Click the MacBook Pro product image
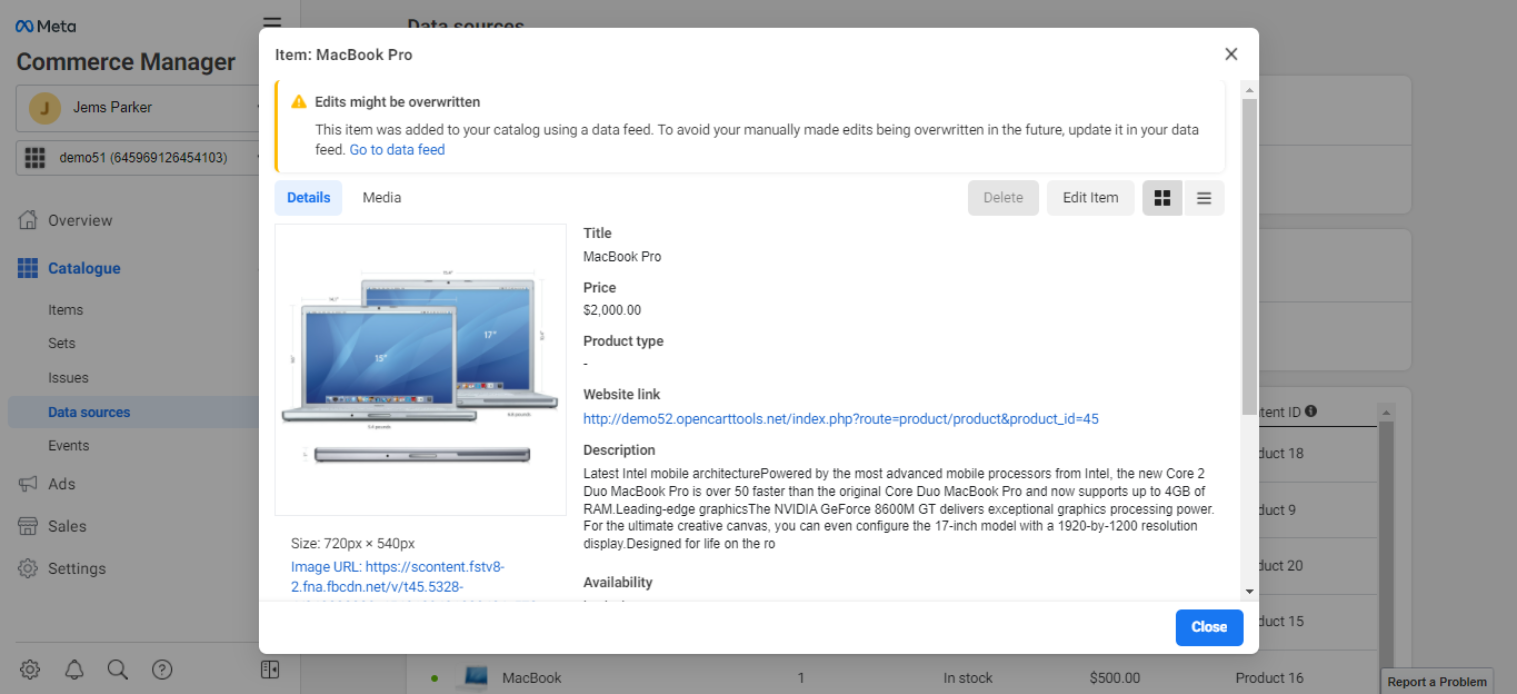The image size is (1517, 694). point(421,370)
